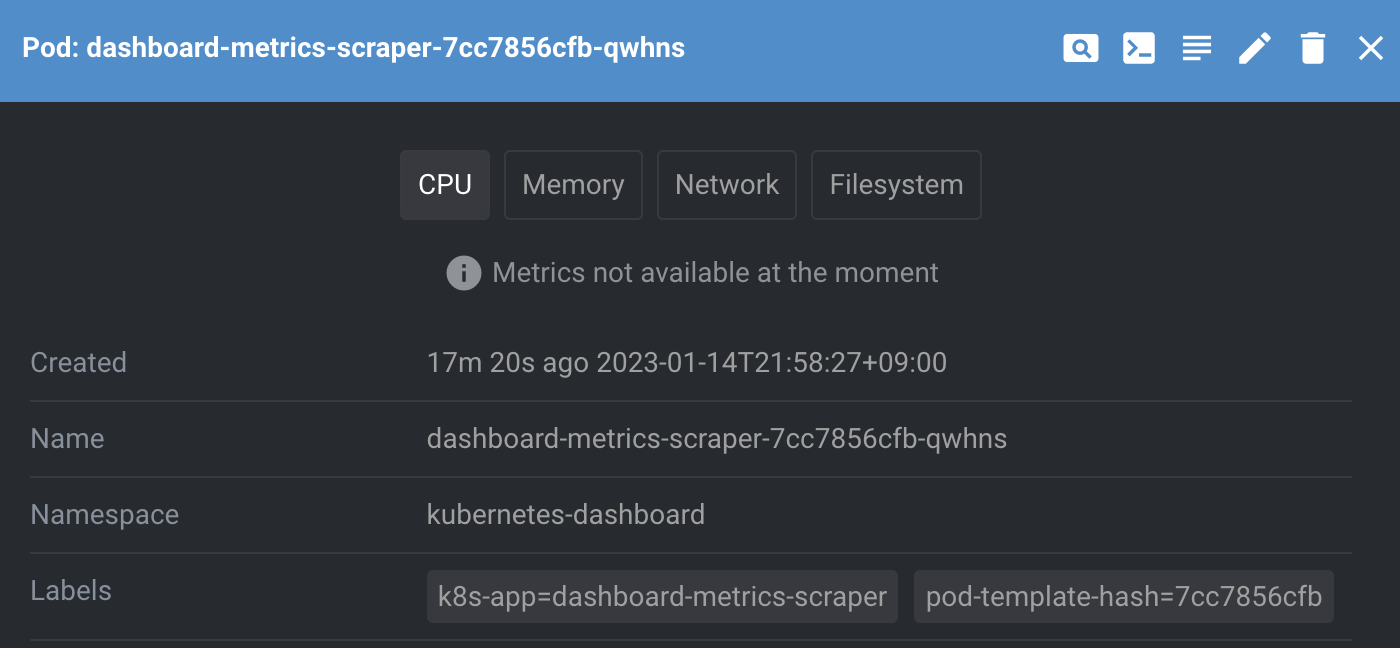Click the kubernetes-dashboard namespace value

(566, 515)
